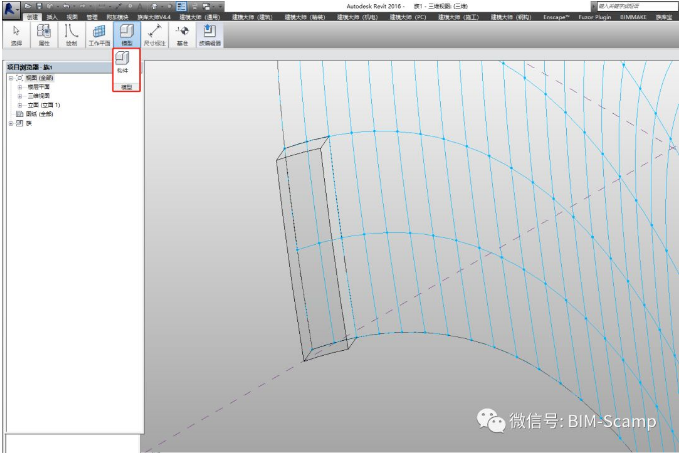
Task: Click the sheets icon beside 图纸 (全部)
Action: click(x=20, y=114)
